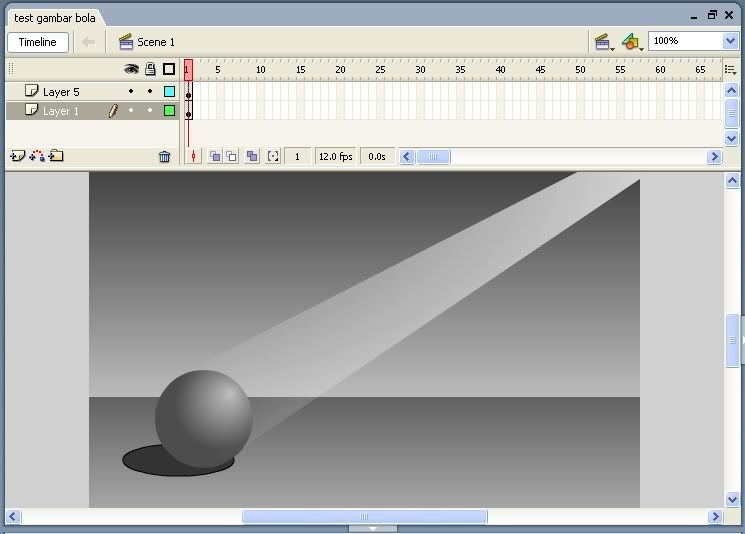Select the sphere on the stage
Image resolution: width=745 pixels, height=534 pixels.
[203, 419]
